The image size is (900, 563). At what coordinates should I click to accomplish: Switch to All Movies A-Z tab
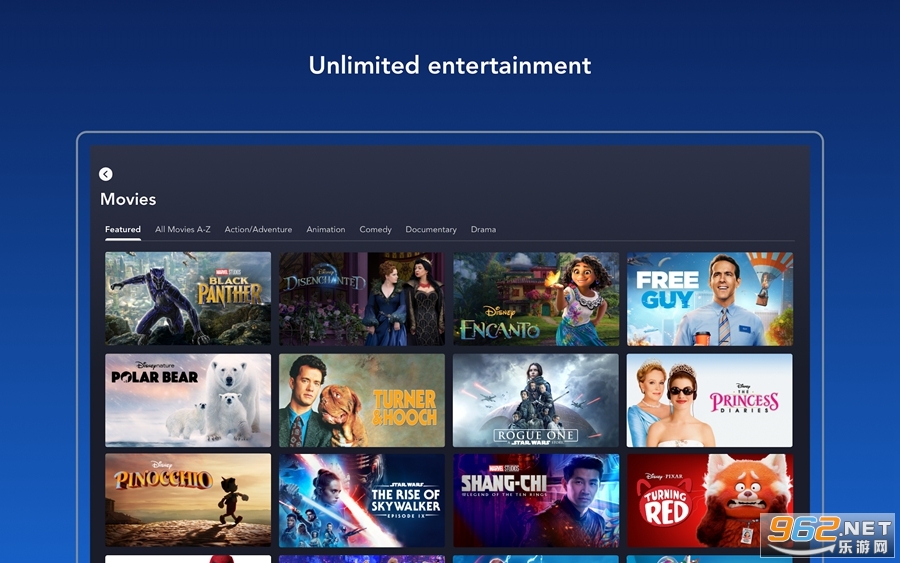point(183,230)
